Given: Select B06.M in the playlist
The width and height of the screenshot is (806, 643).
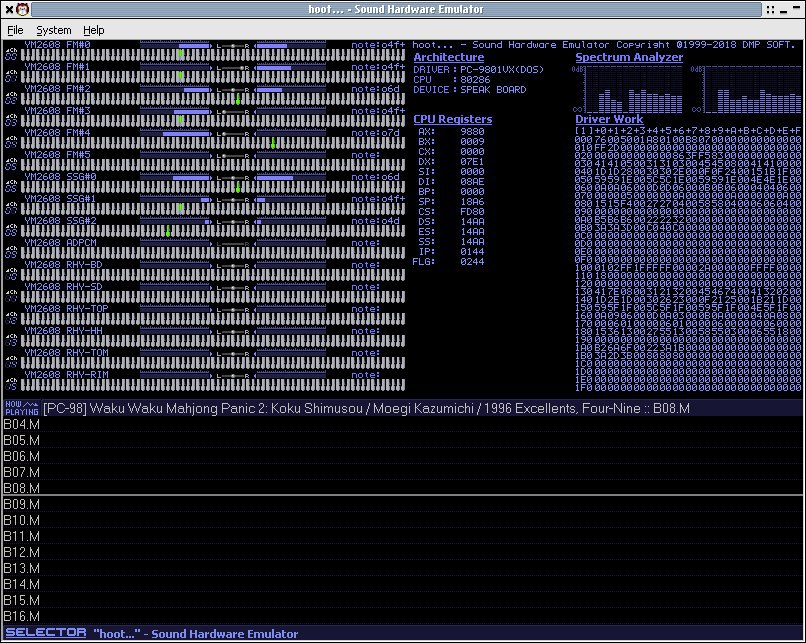Looking at the screenshot, I should pos(403,456).
